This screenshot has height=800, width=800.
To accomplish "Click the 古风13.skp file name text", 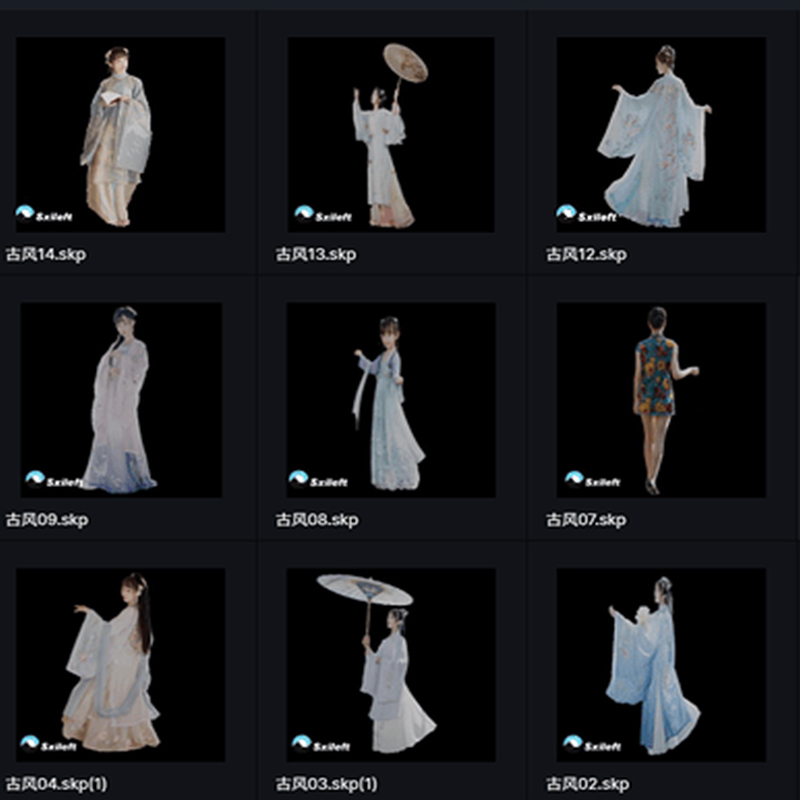I will [316, 254].
